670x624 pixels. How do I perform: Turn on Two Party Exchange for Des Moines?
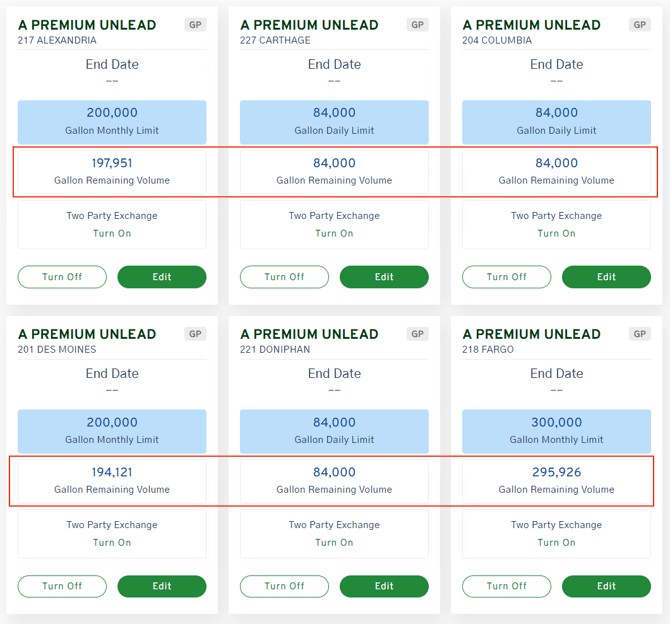coord(112,542)
